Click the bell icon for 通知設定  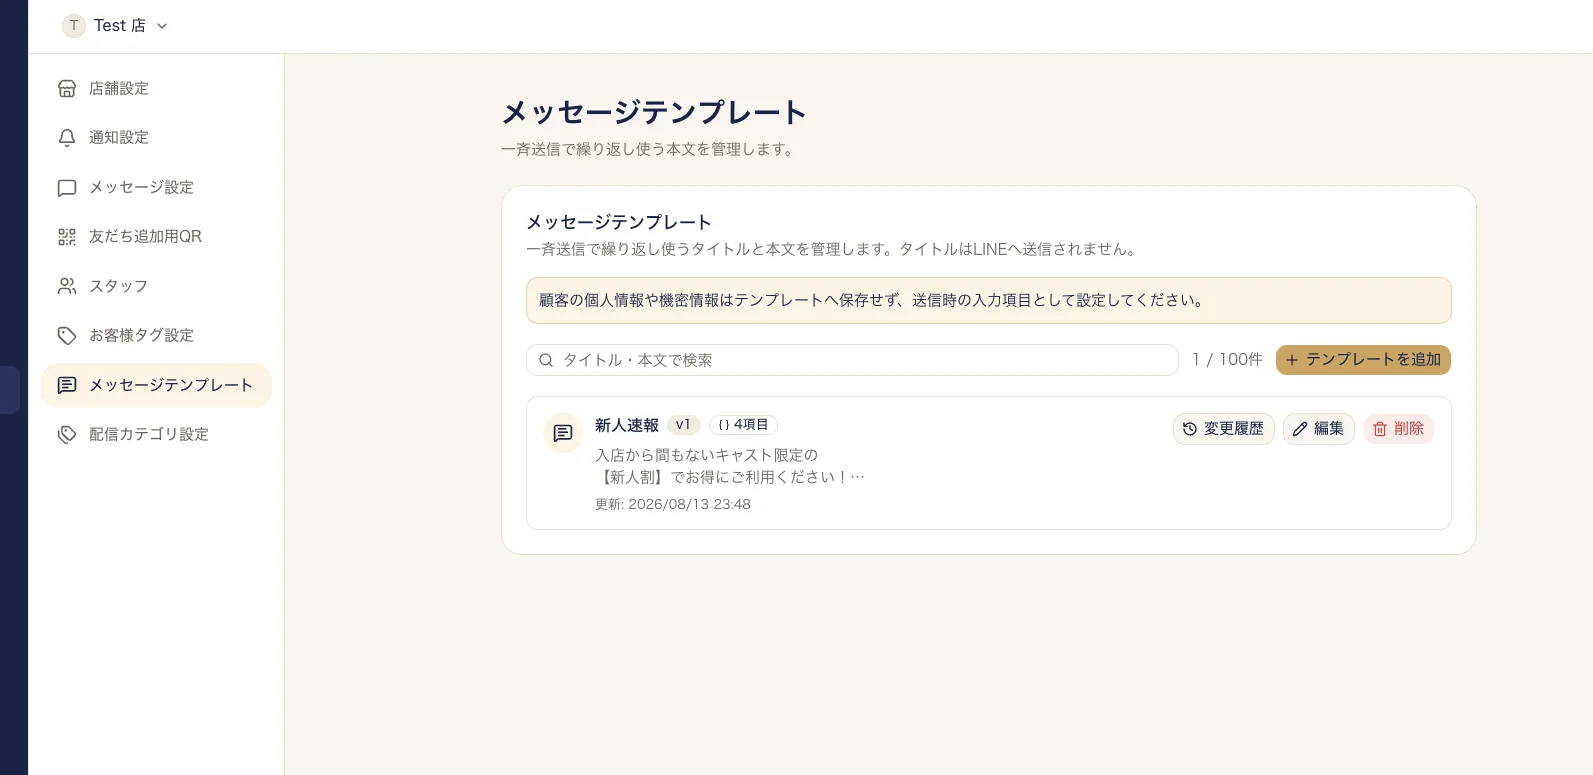click(67, 137)
